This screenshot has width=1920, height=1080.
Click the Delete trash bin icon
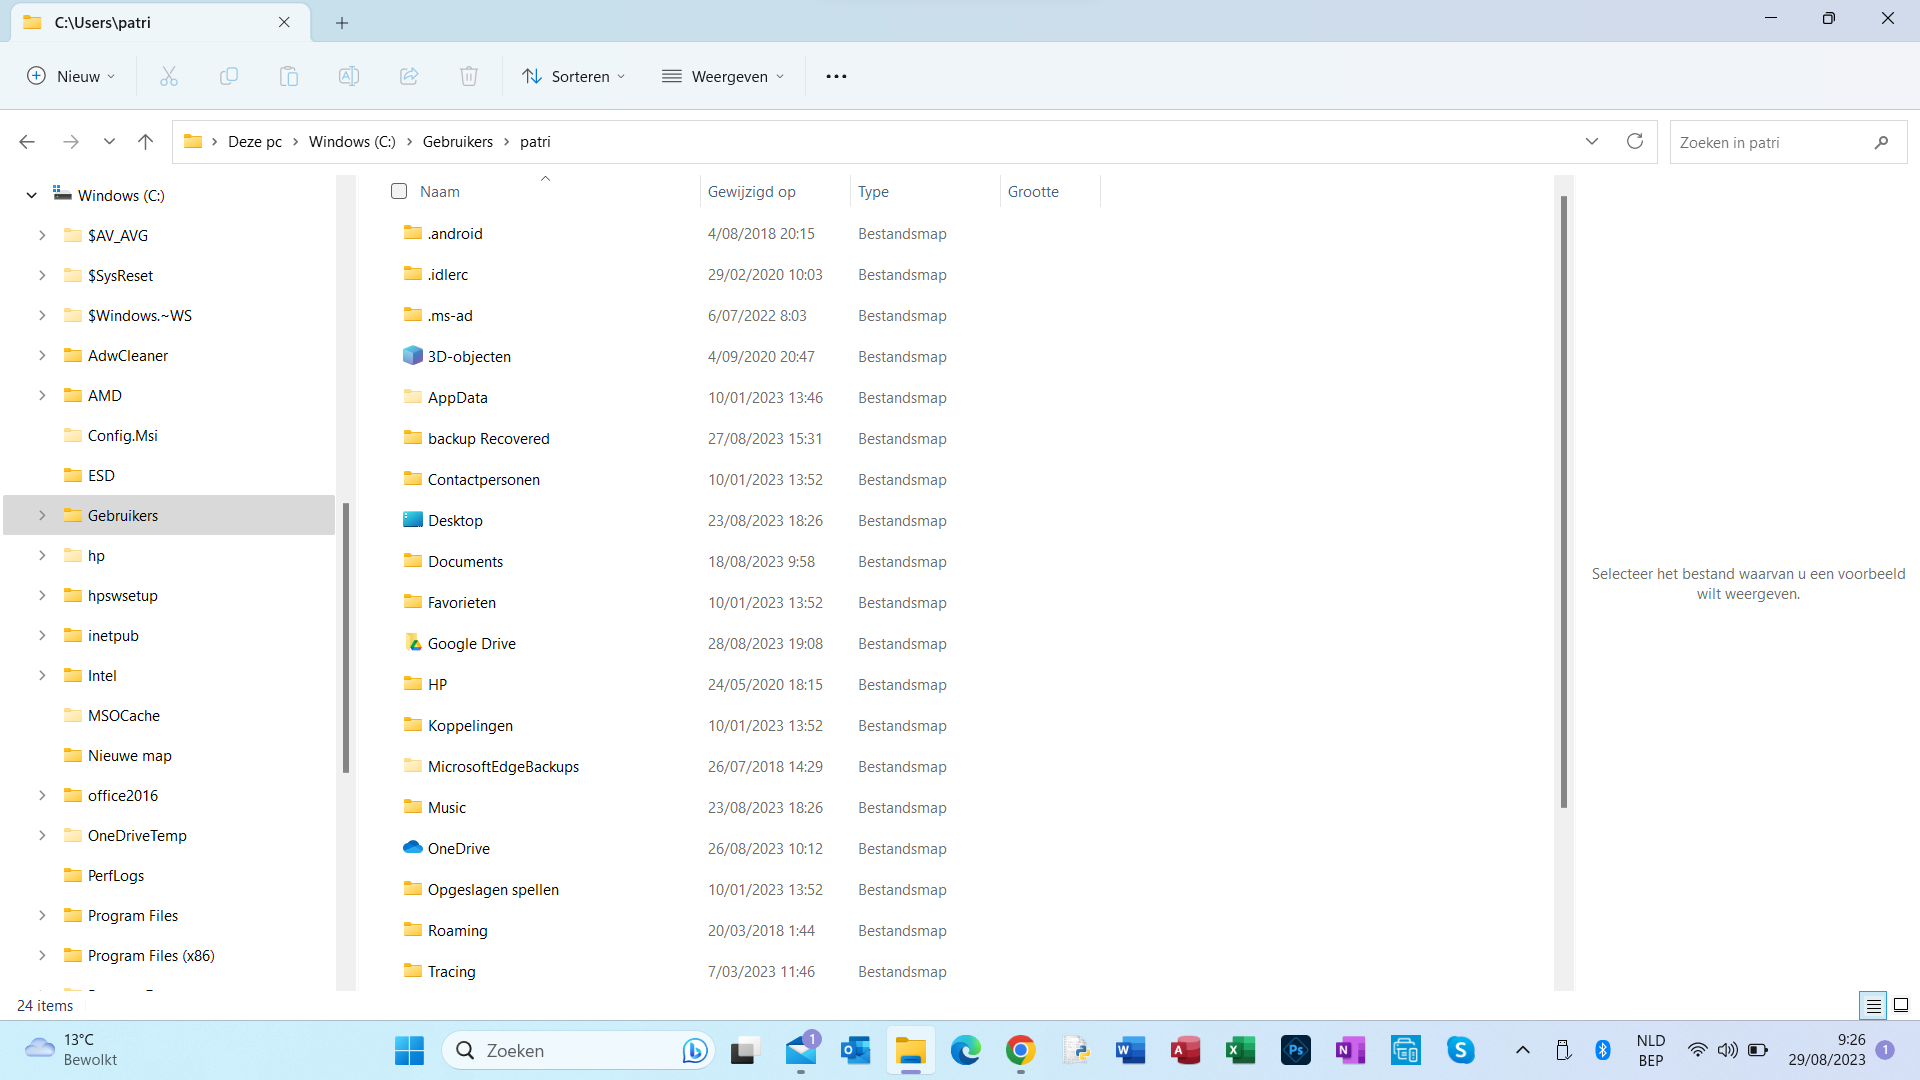[469, 76]
